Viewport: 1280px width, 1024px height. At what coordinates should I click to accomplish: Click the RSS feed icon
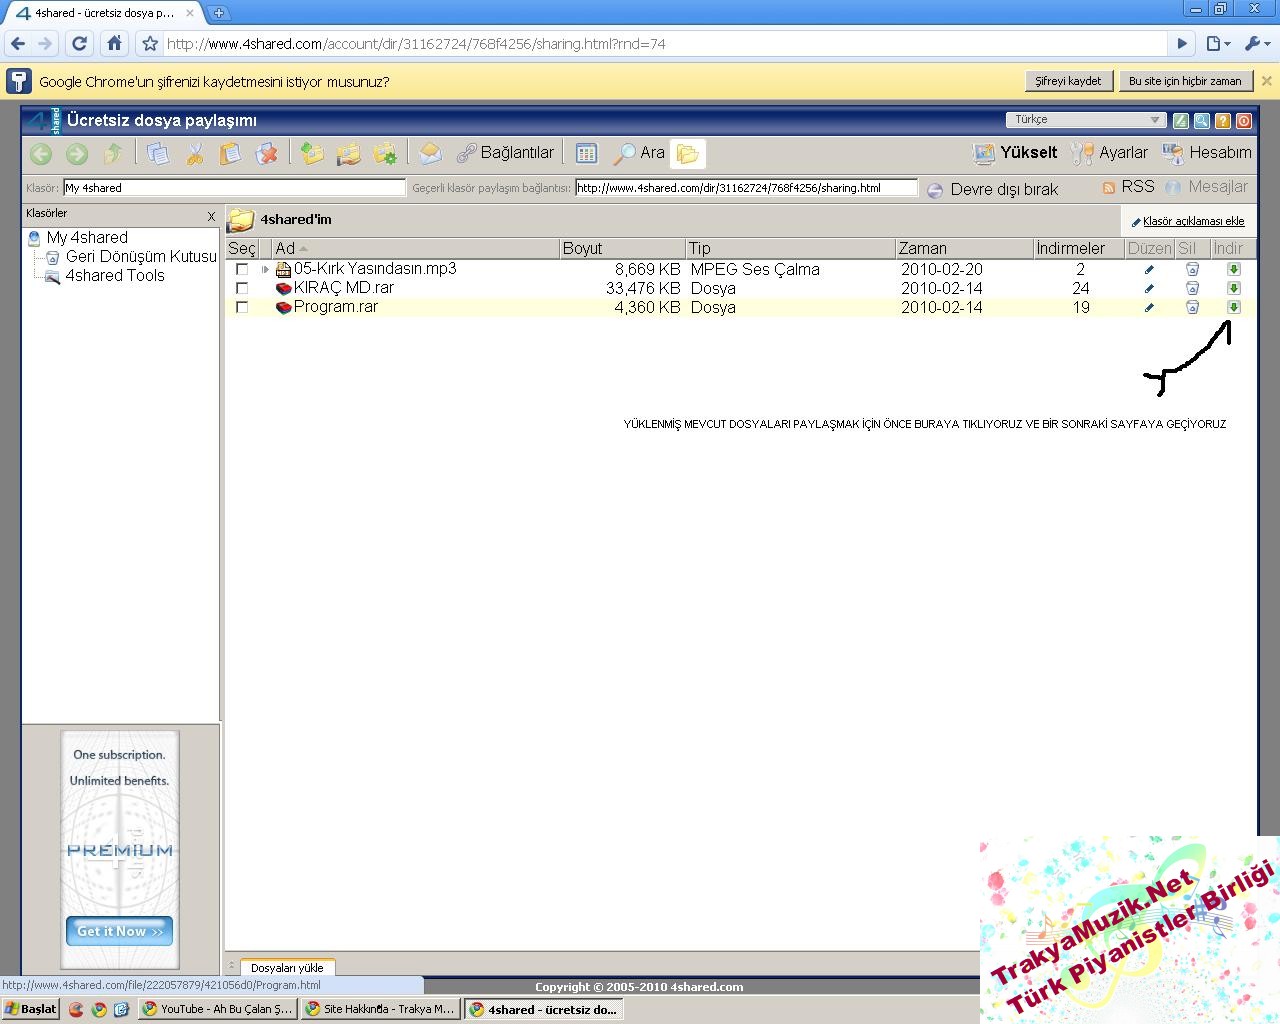(x=1108, y=188)
